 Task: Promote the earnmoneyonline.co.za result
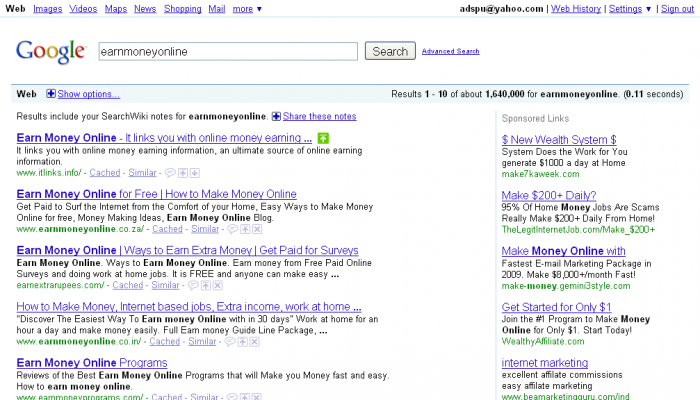pyautogui.click(x=245, y=229)
